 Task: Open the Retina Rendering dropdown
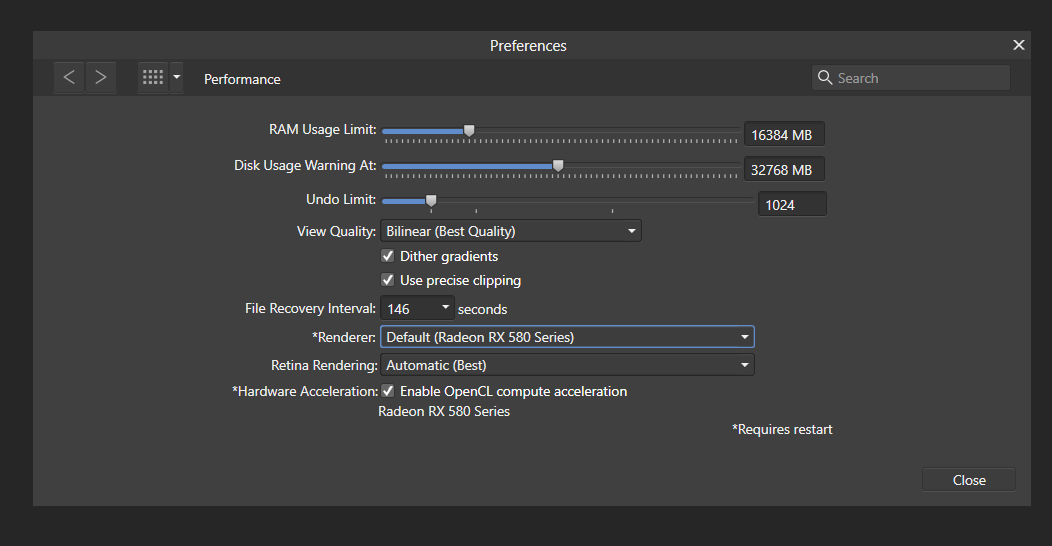pos(567,365)
